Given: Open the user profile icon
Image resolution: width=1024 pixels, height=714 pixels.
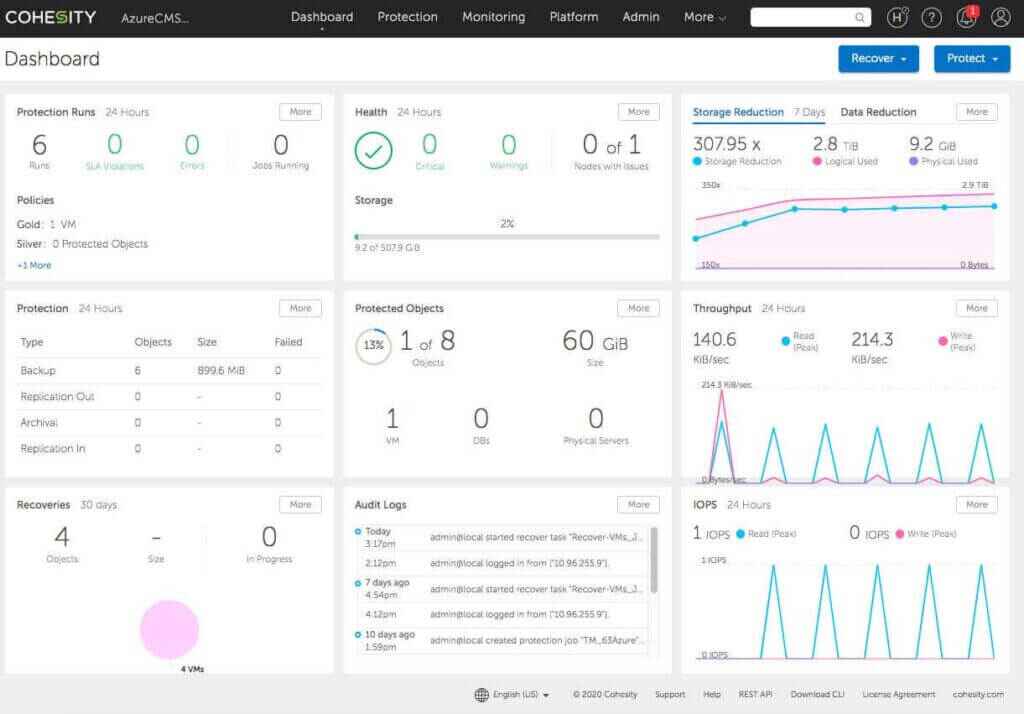Looking at the screenshot, I should (x=1000, y=17).
